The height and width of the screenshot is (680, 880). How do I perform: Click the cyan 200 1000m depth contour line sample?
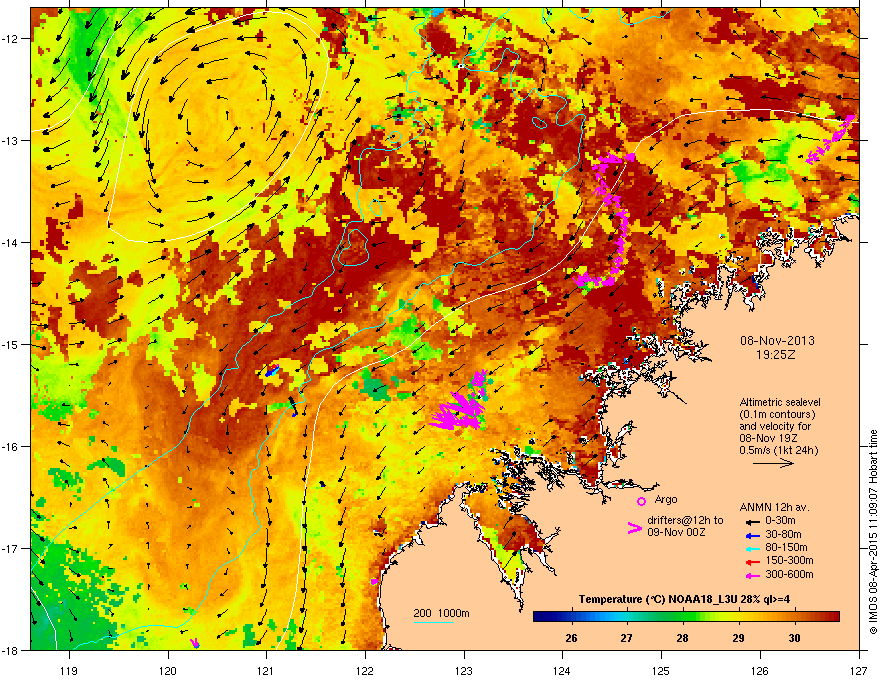point(433,622)
